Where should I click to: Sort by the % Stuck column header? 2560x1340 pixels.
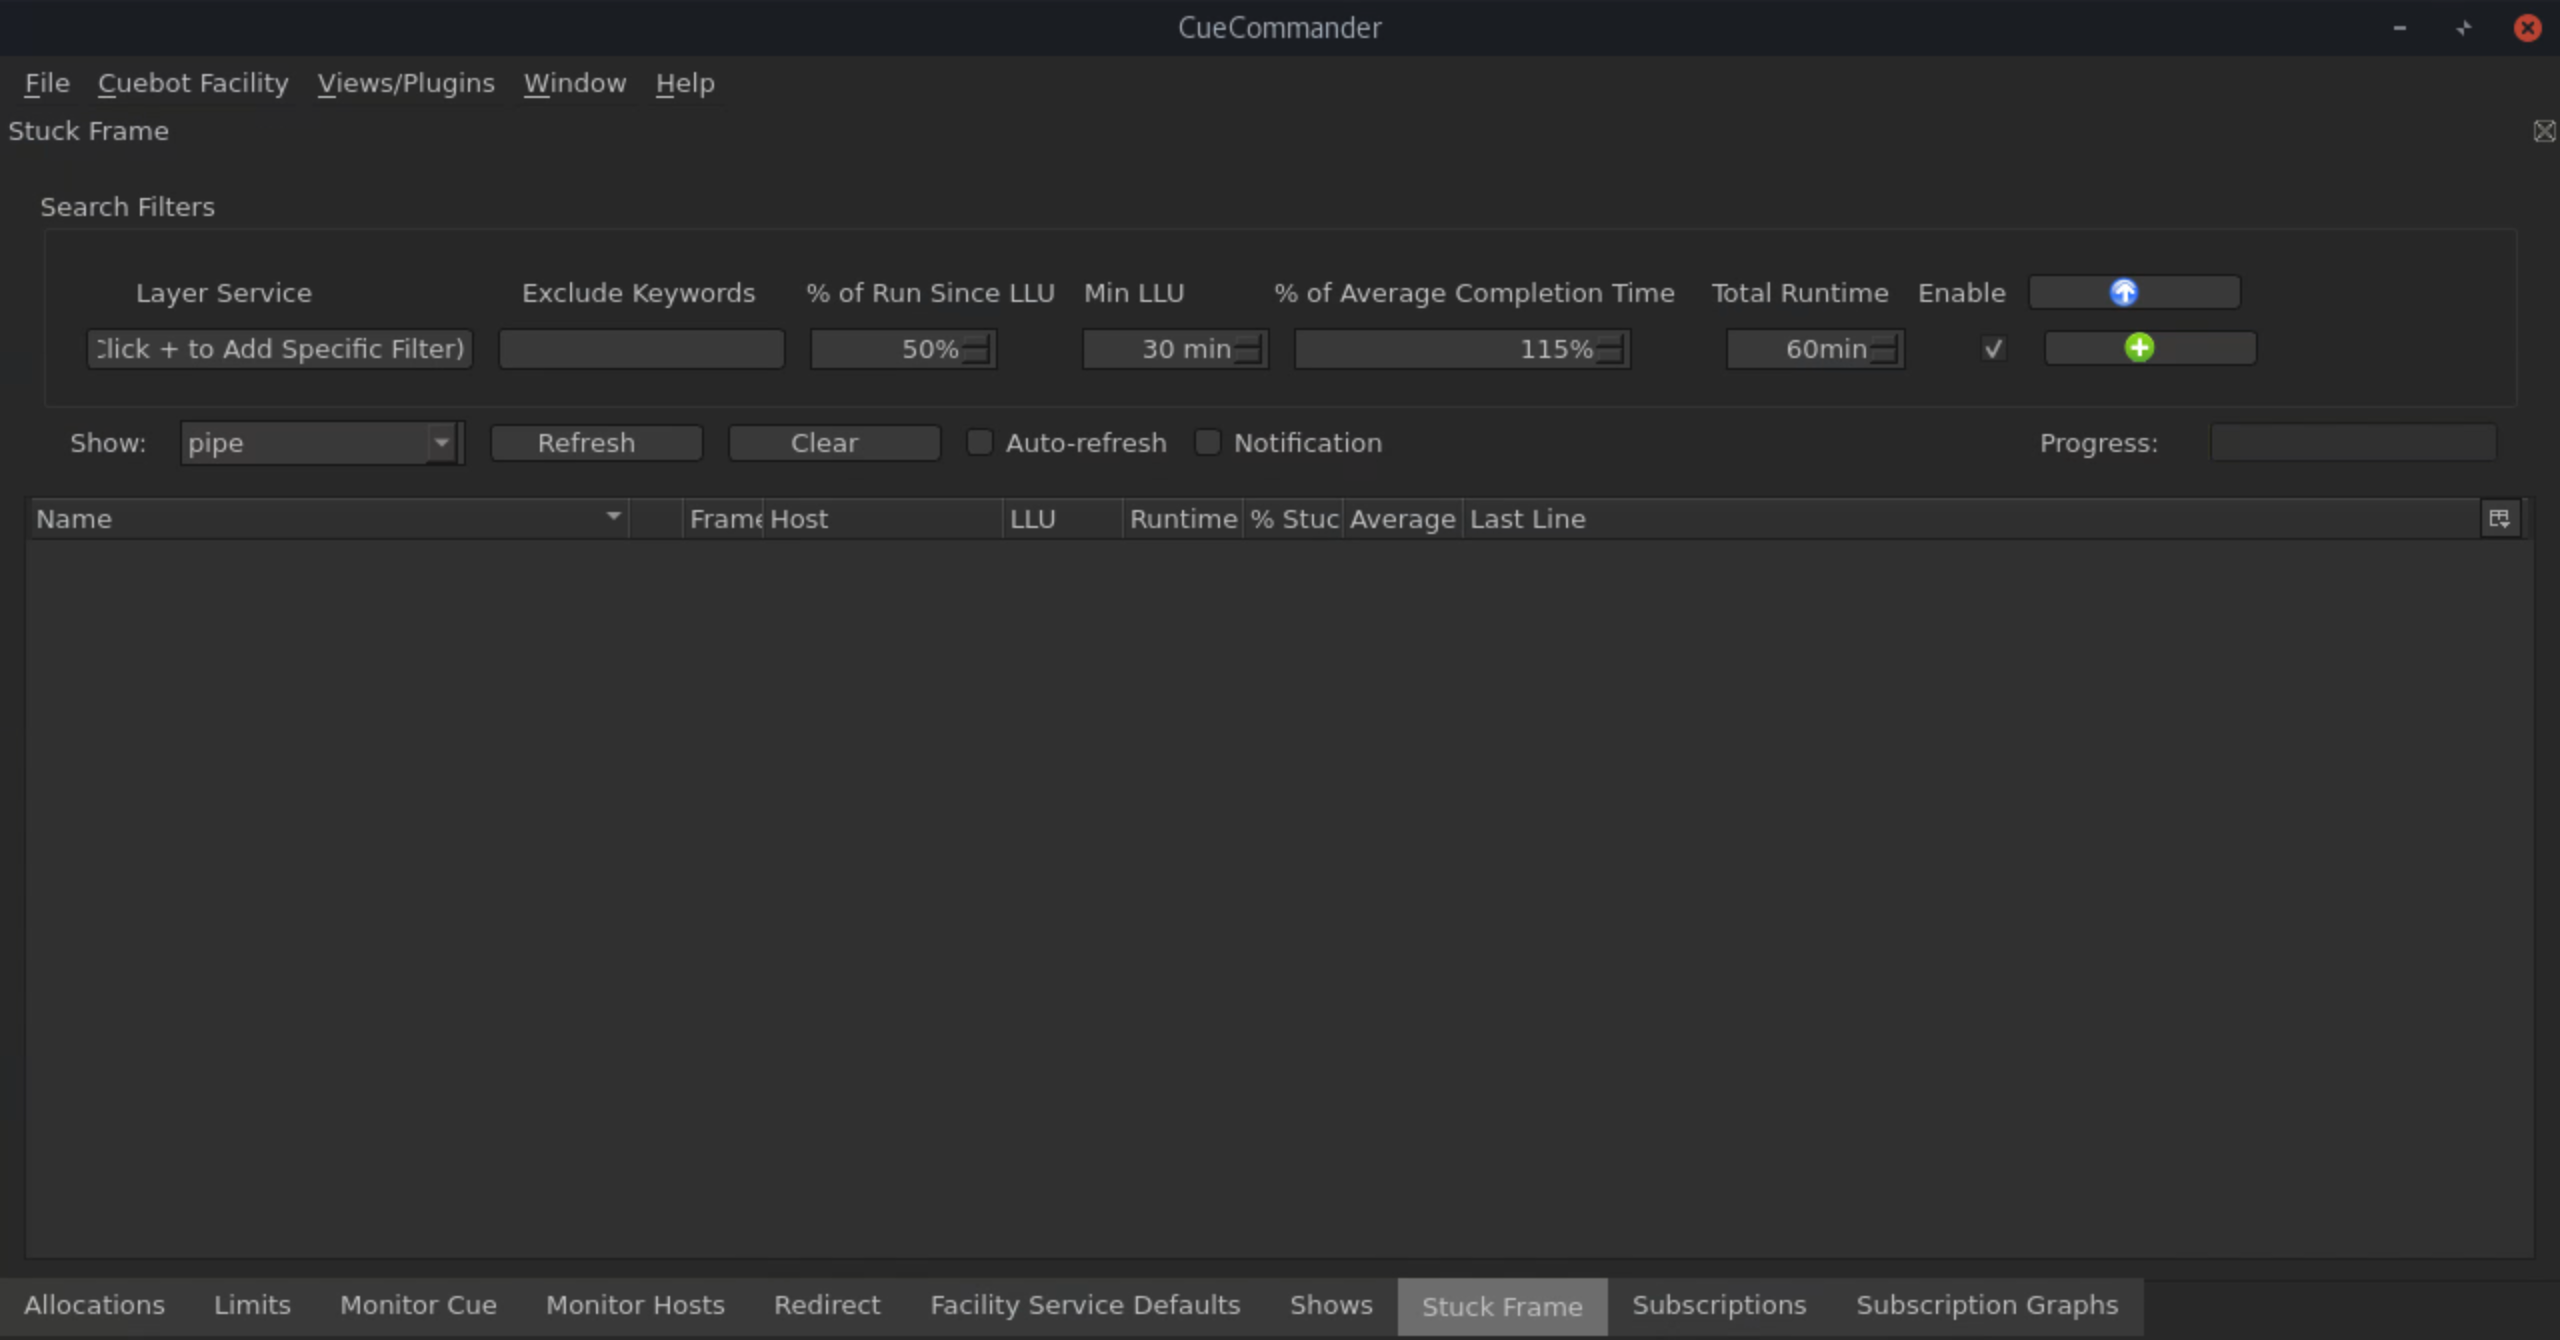coord(1292,519)
